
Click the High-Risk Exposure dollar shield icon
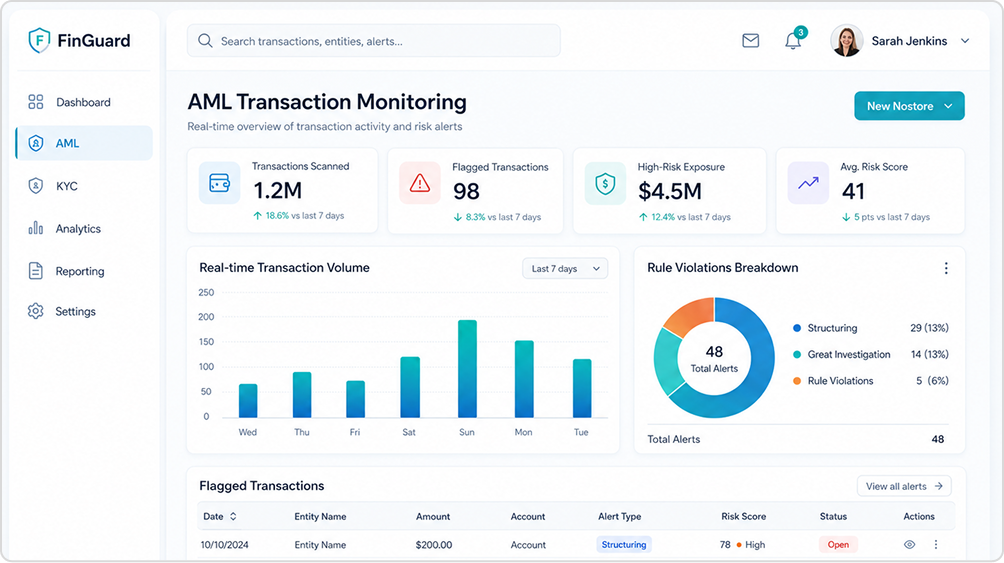tap(605, 184)
